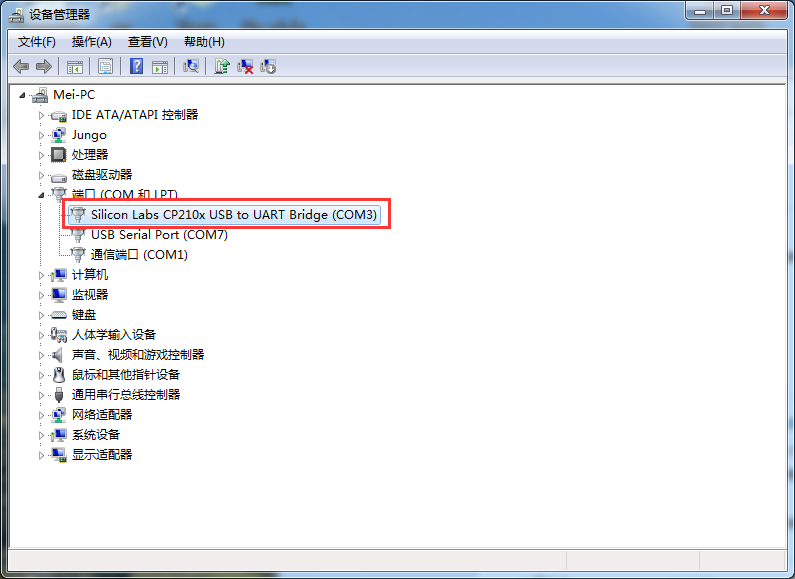Image resolution: width=795 pixels, height=579 pixels.
Task: Open the 文件(F) menu
Action: click(37, 42)
